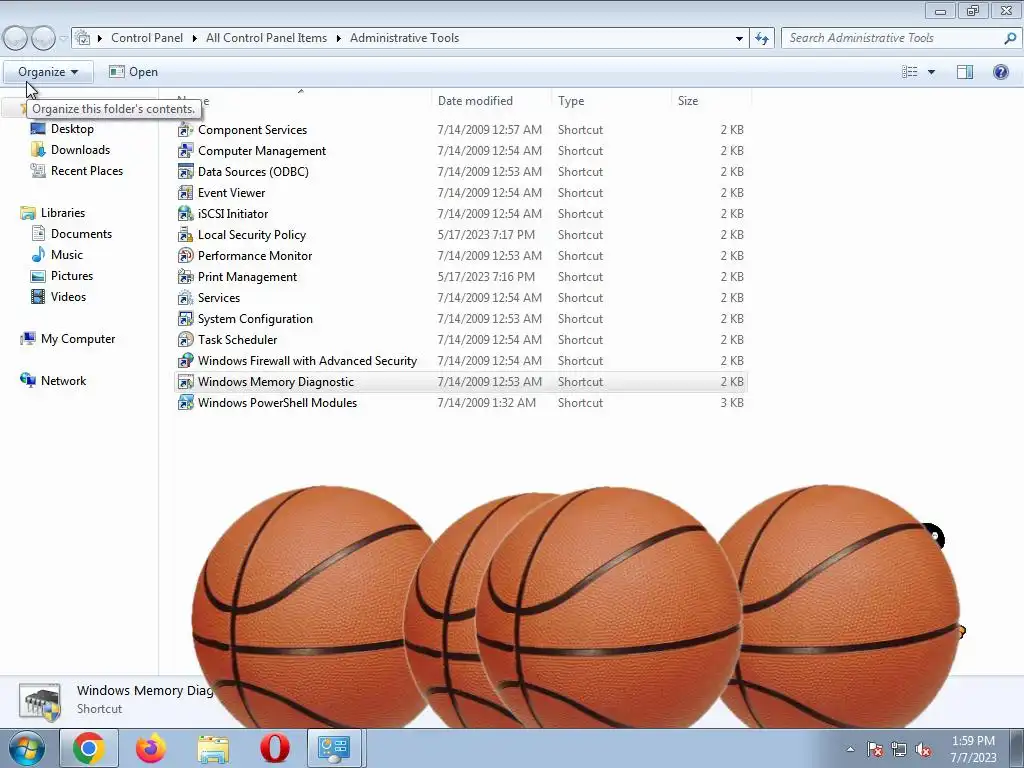Click the Action Center flag tray icon
This screenshot has height=768, width=1024.
click(x=875, y=750)
